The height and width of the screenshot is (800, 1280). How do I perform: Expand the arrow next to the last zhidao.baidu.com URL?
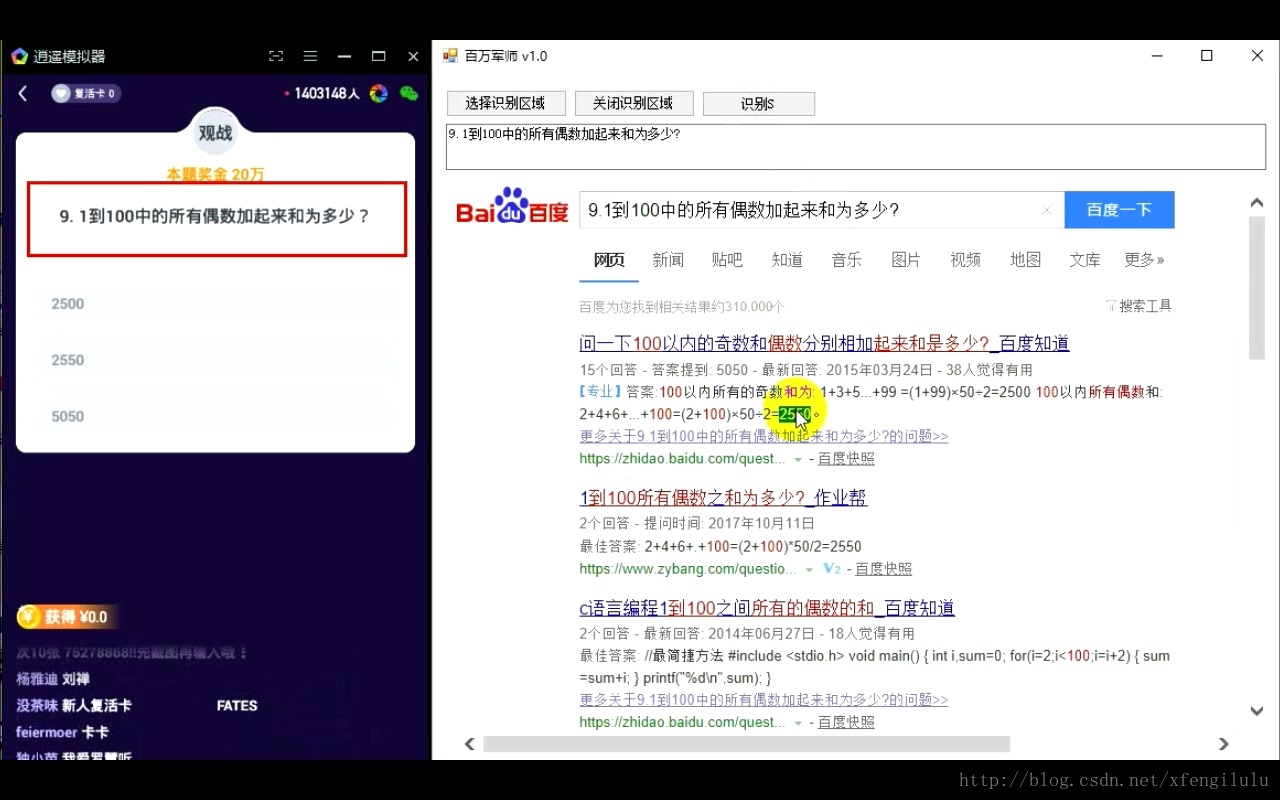[798, 723]
